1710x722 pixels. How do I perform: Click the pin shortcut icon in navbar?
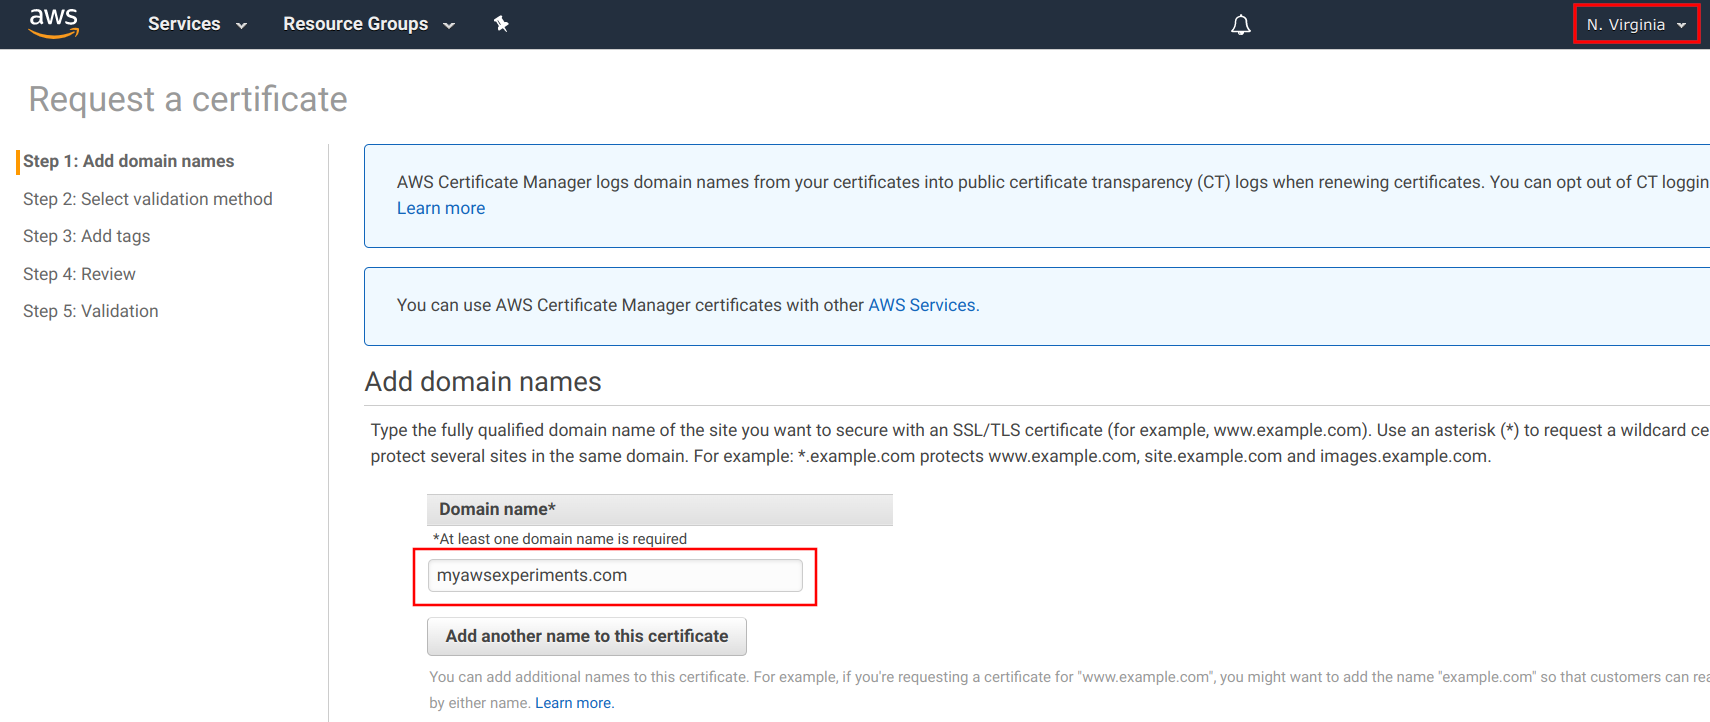click(501, 24)
